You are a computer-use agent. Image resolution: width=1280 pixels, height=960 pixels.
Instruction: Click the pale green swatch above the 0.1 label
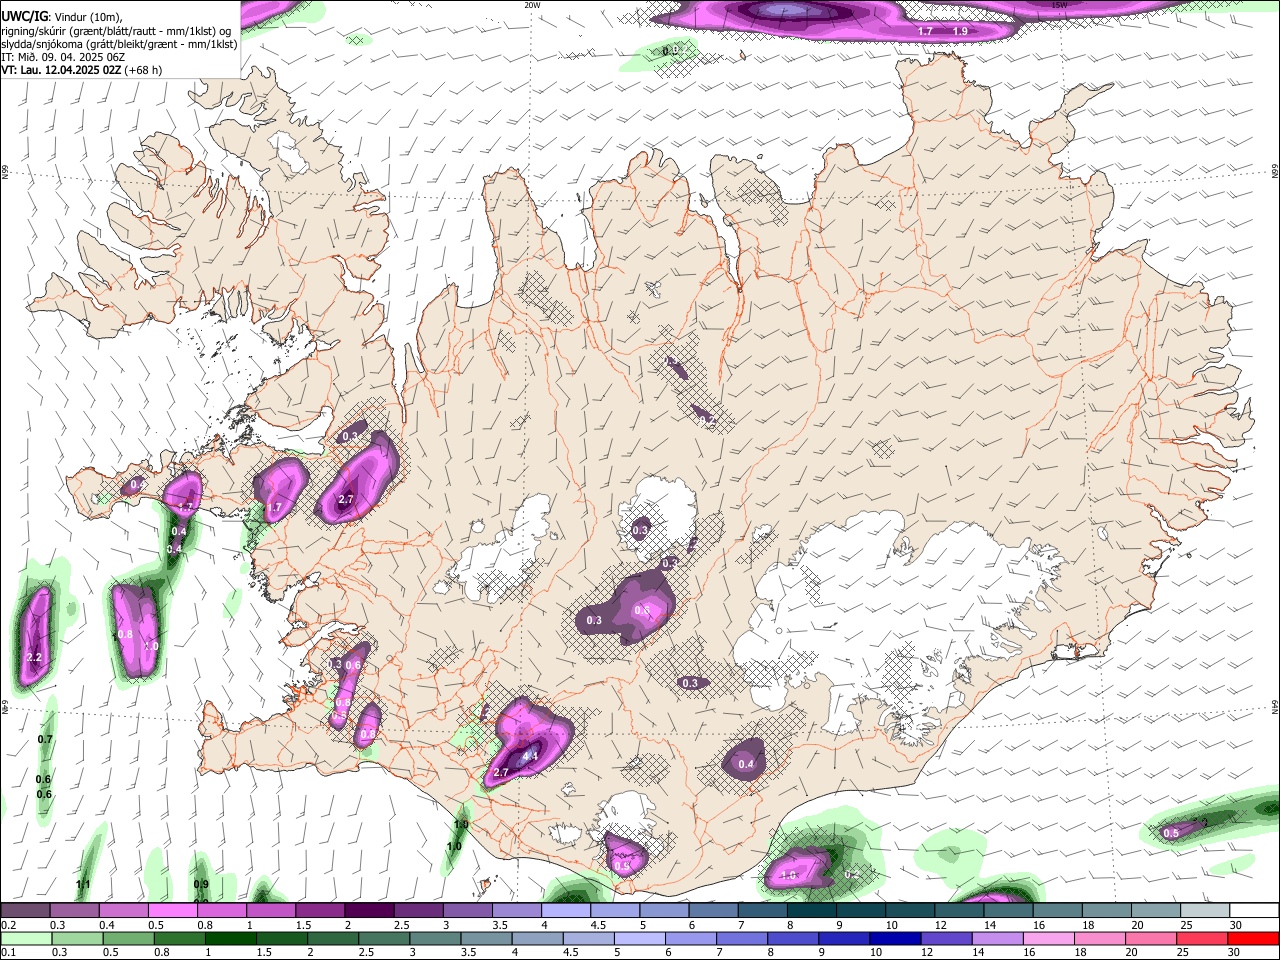click(x=25, y=938)
